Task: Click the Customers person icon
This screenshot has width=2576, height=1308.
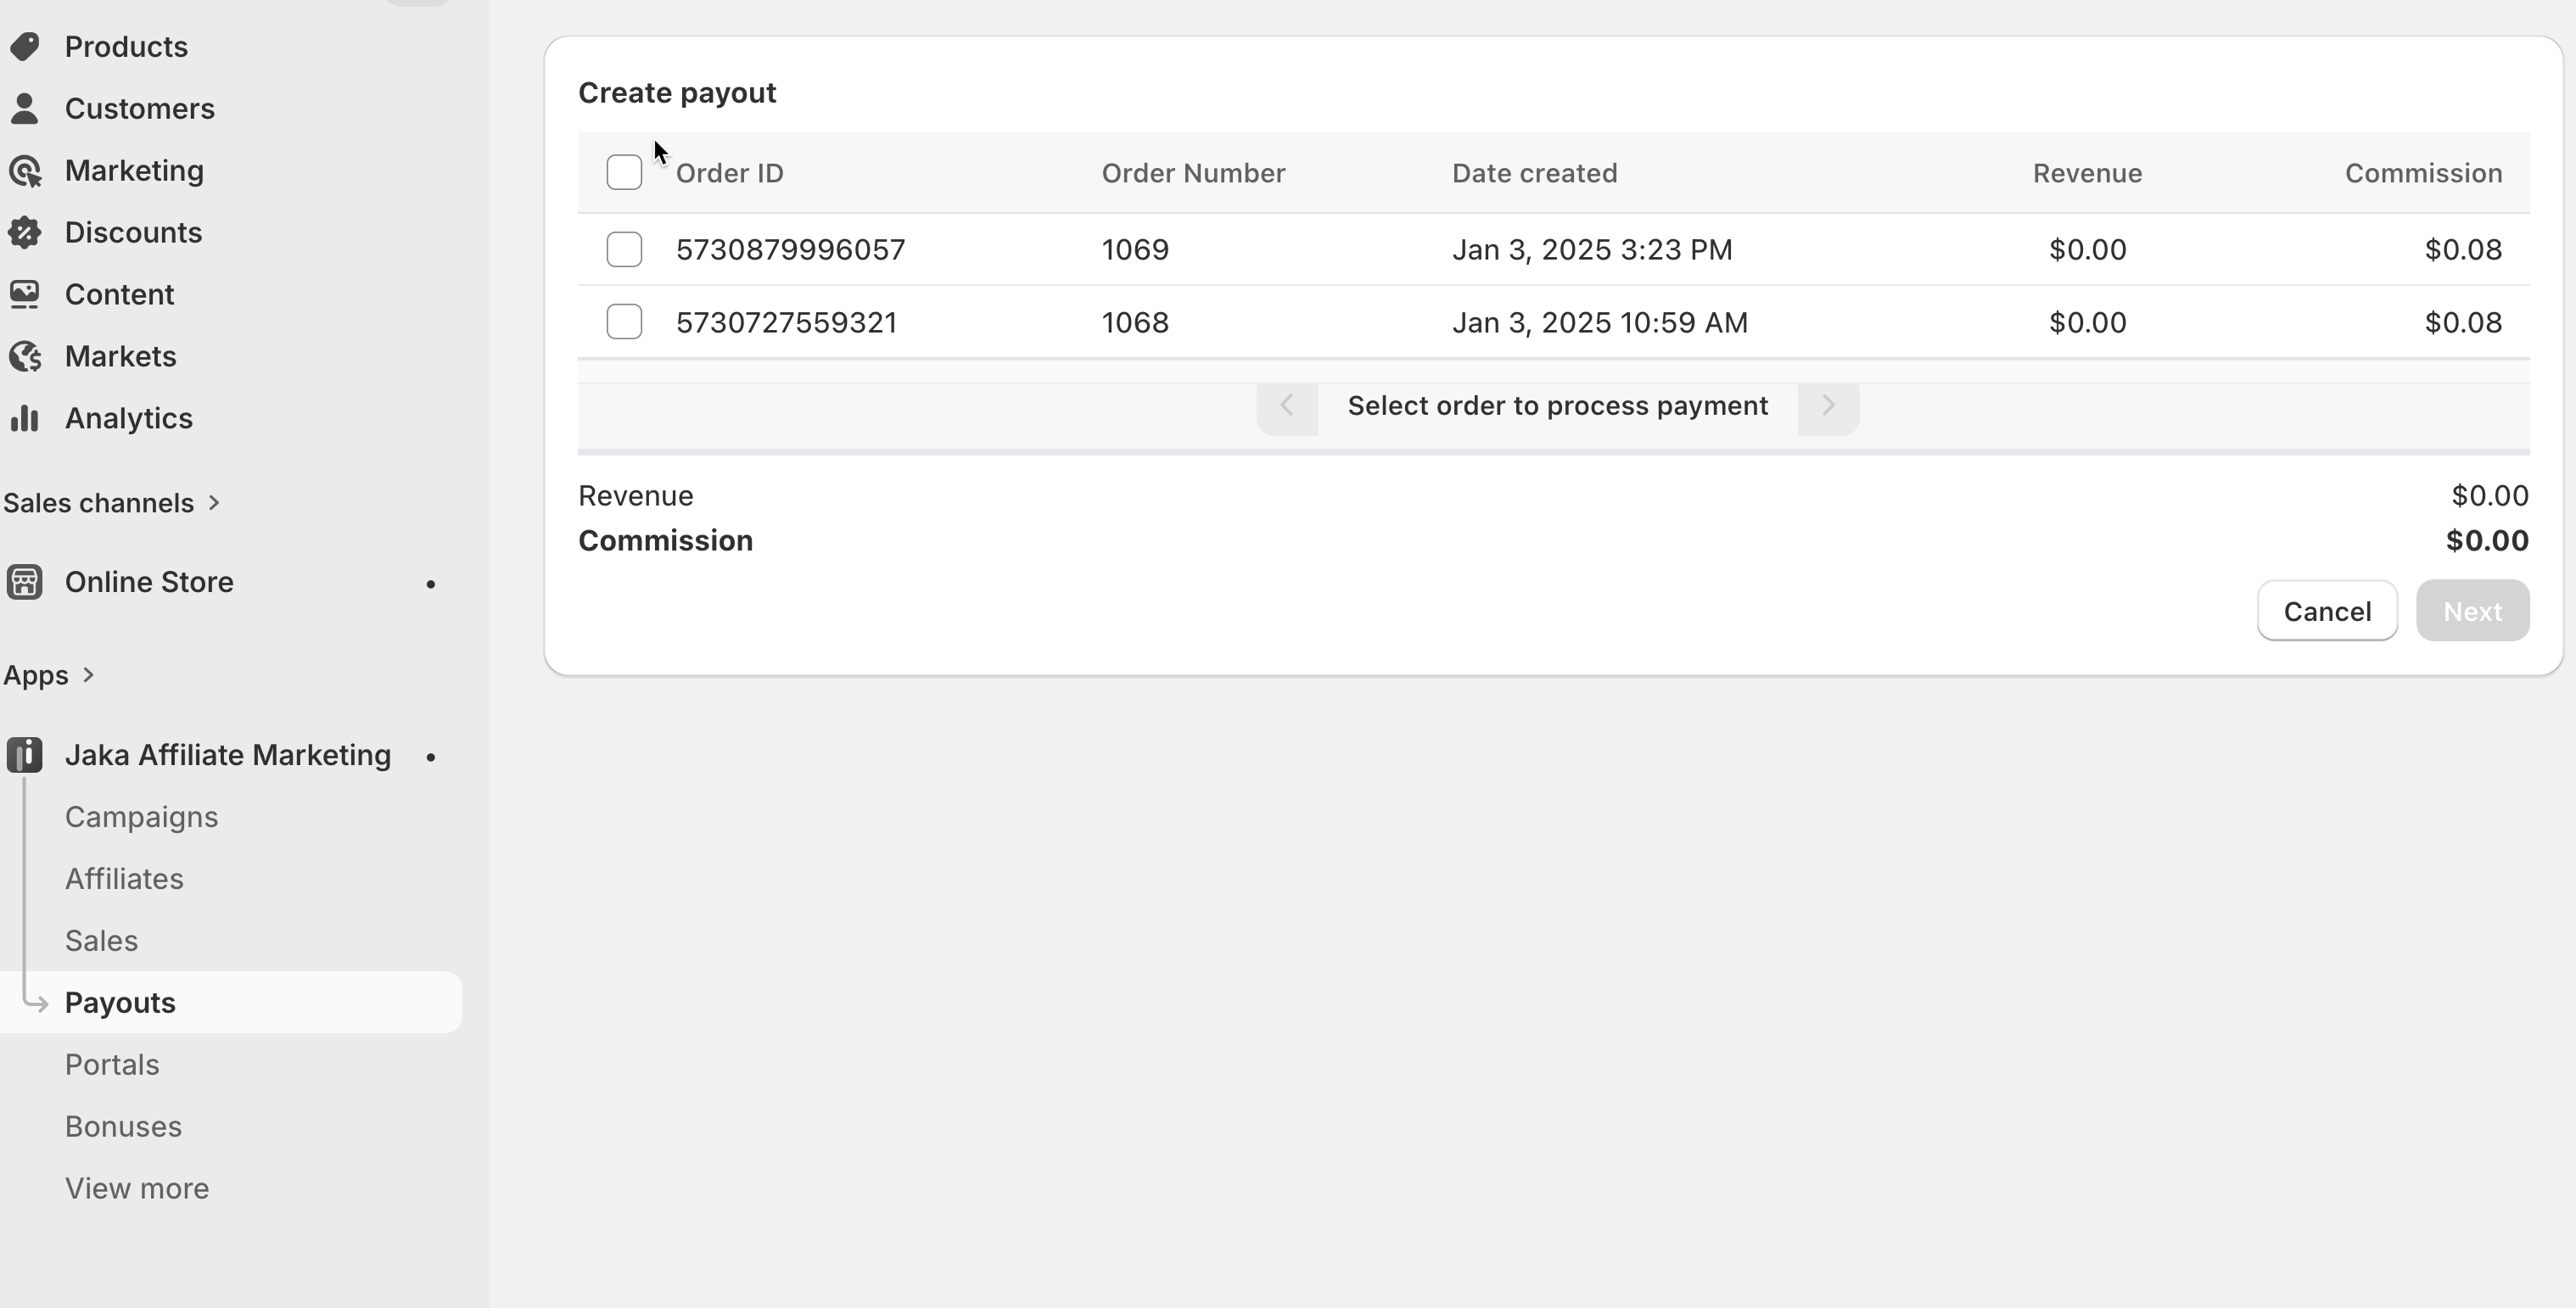Action: [x=25, y=108]
